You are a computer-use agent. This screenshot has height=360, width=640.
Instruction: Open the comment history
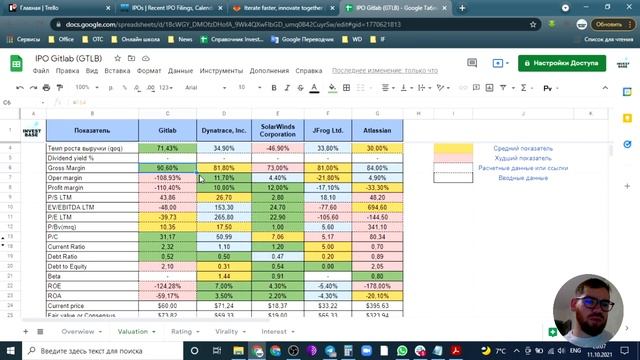(472, 63)
